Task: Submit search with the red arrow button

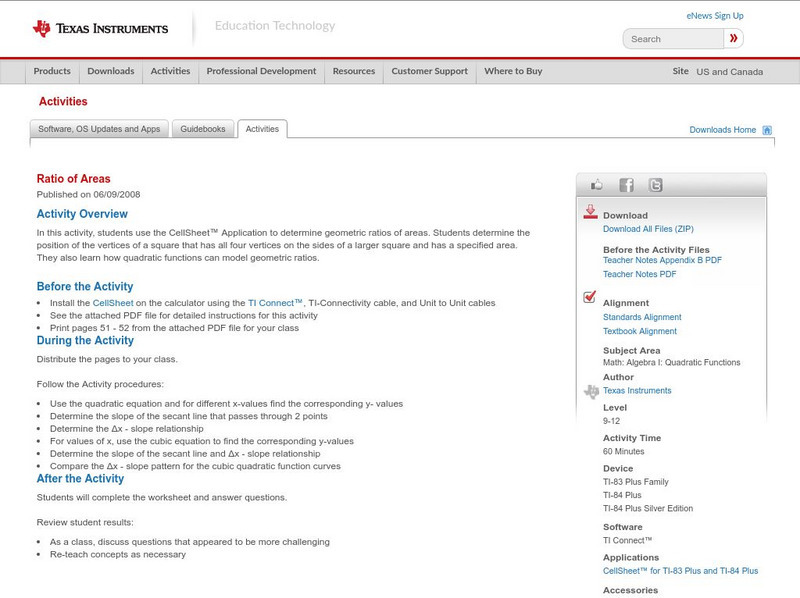Action: (x=733, y=38)
